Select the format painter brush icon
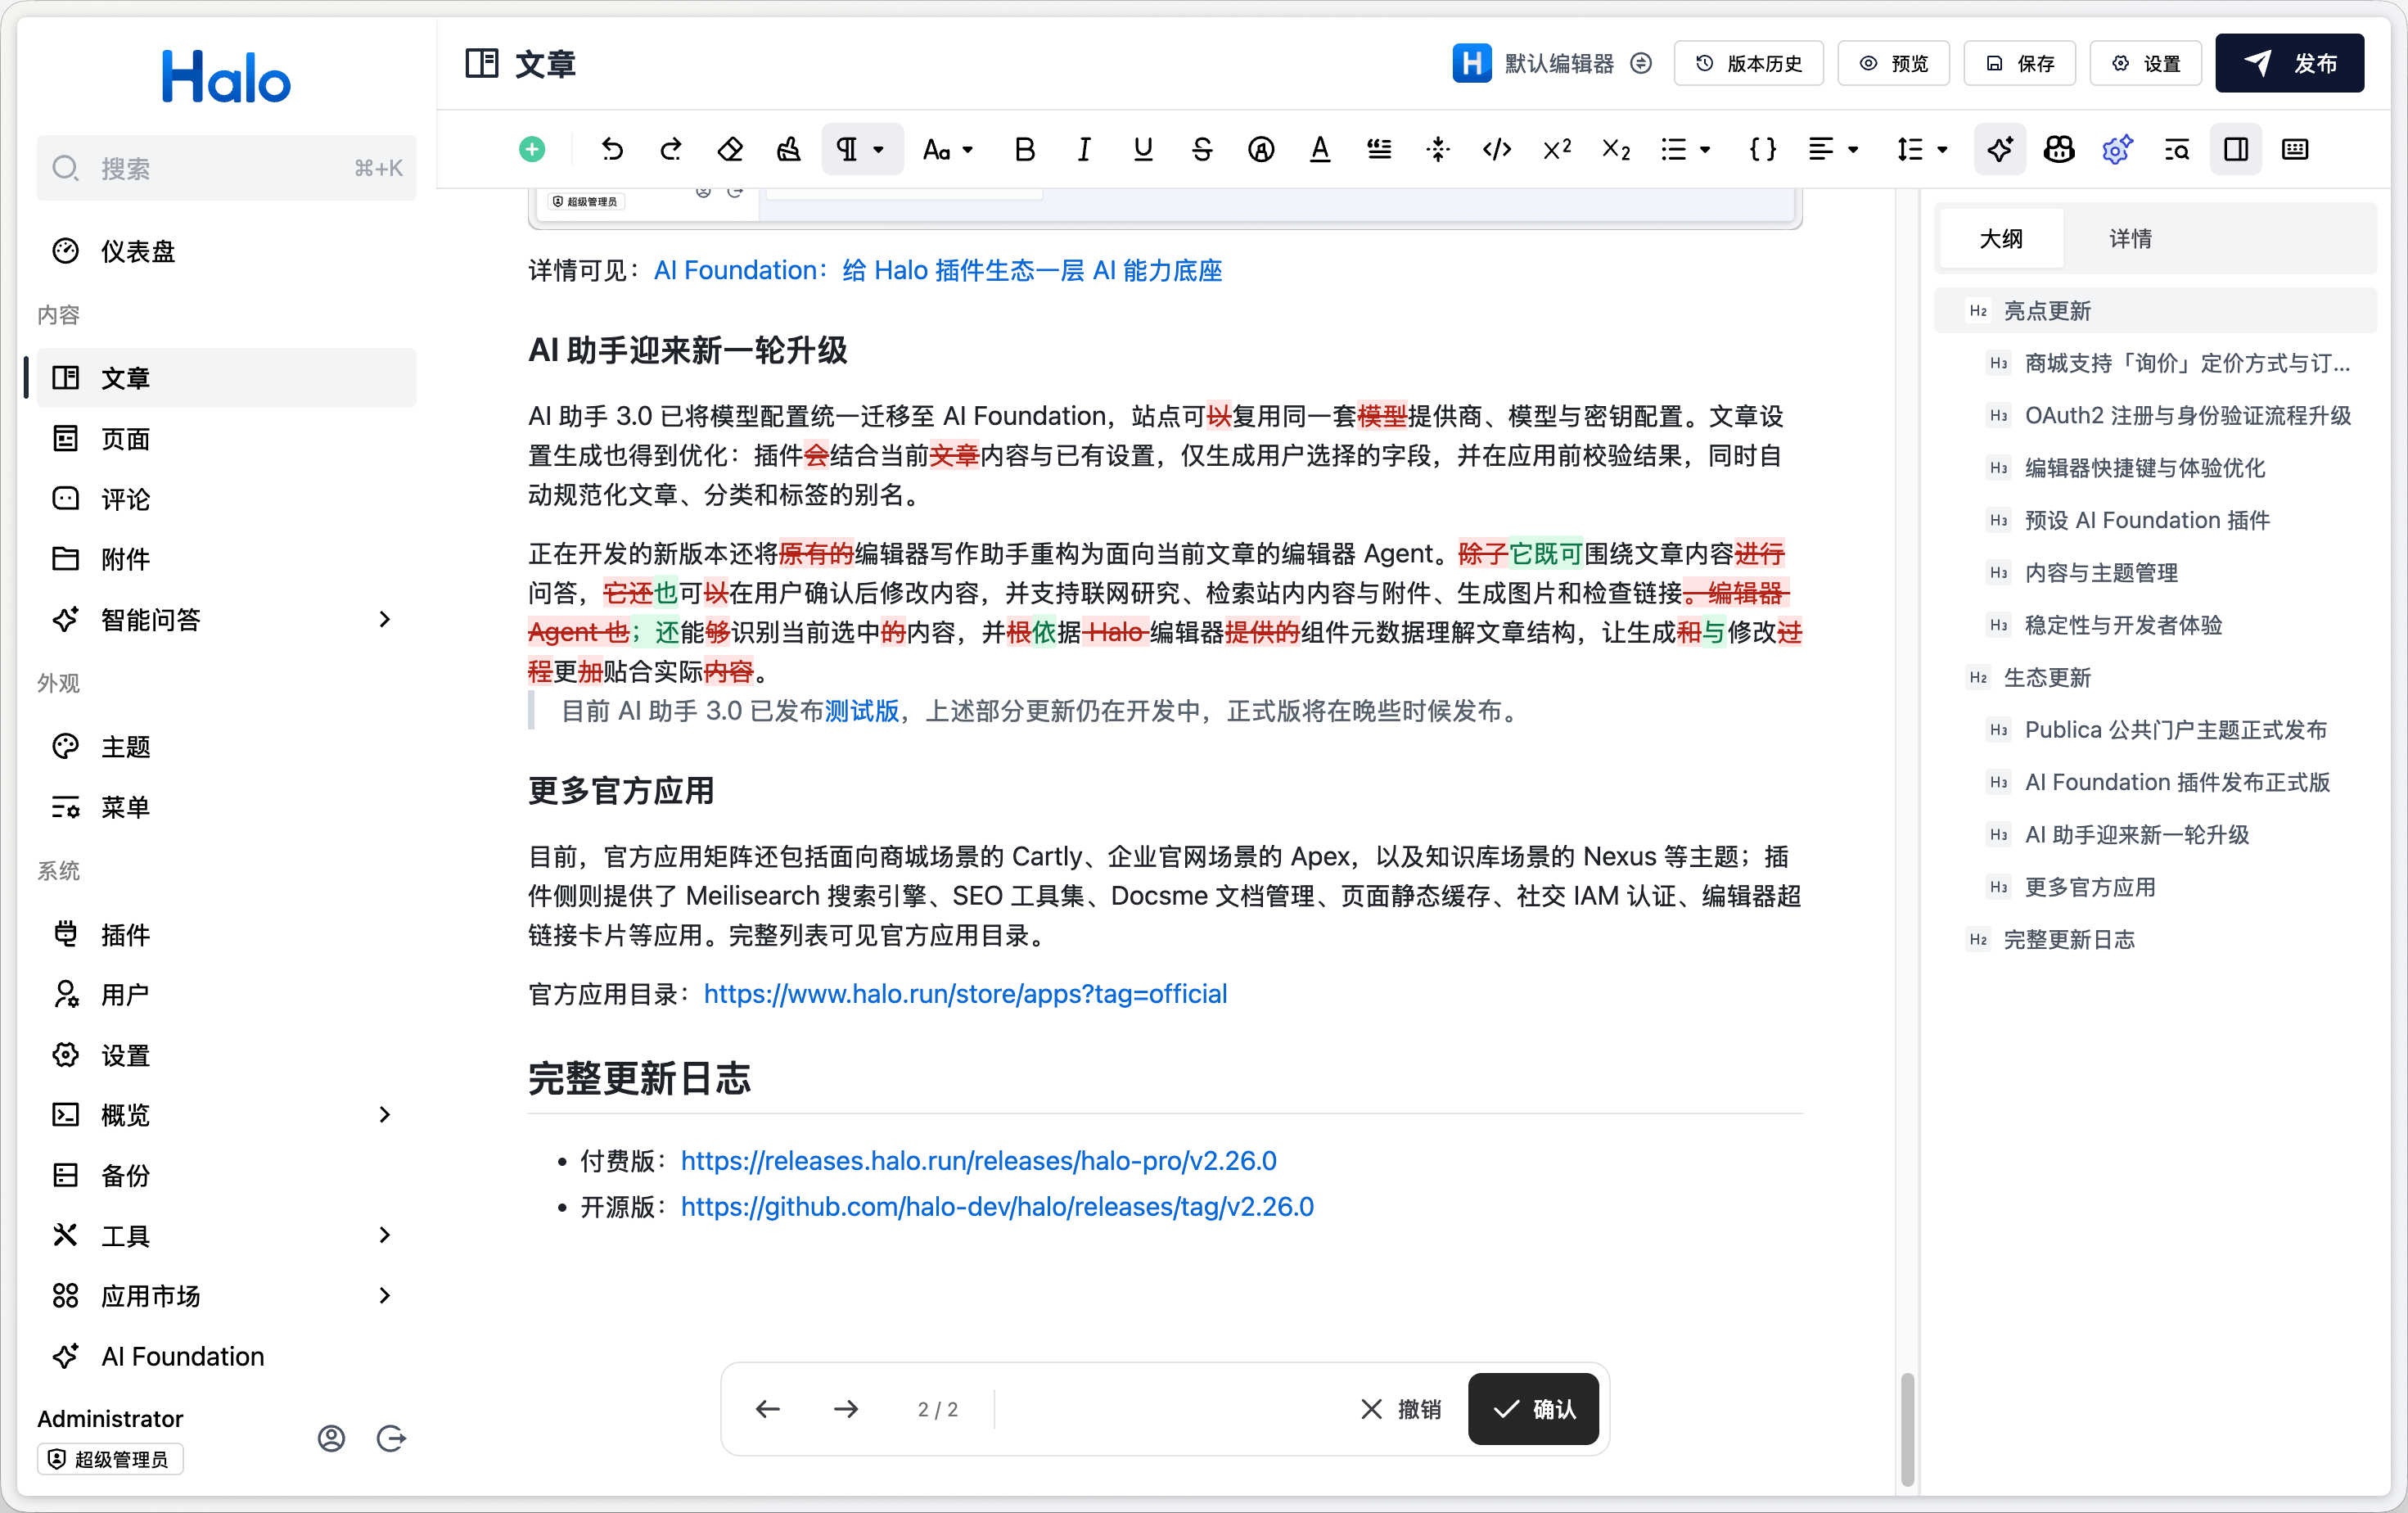The image size is (2408, 1513). 789,150
